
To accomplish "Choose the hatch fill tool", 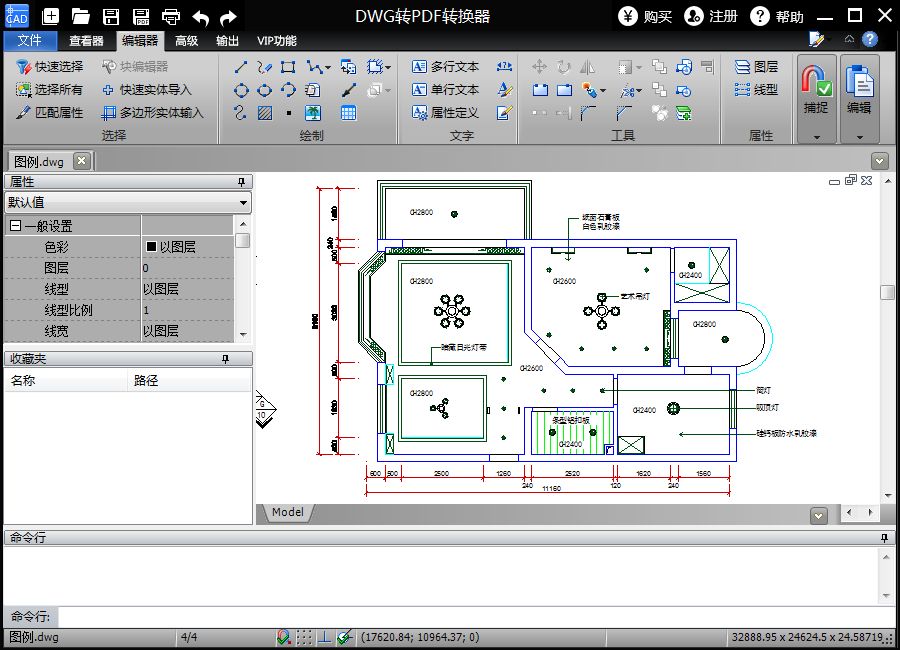I will tap(265, 113).
